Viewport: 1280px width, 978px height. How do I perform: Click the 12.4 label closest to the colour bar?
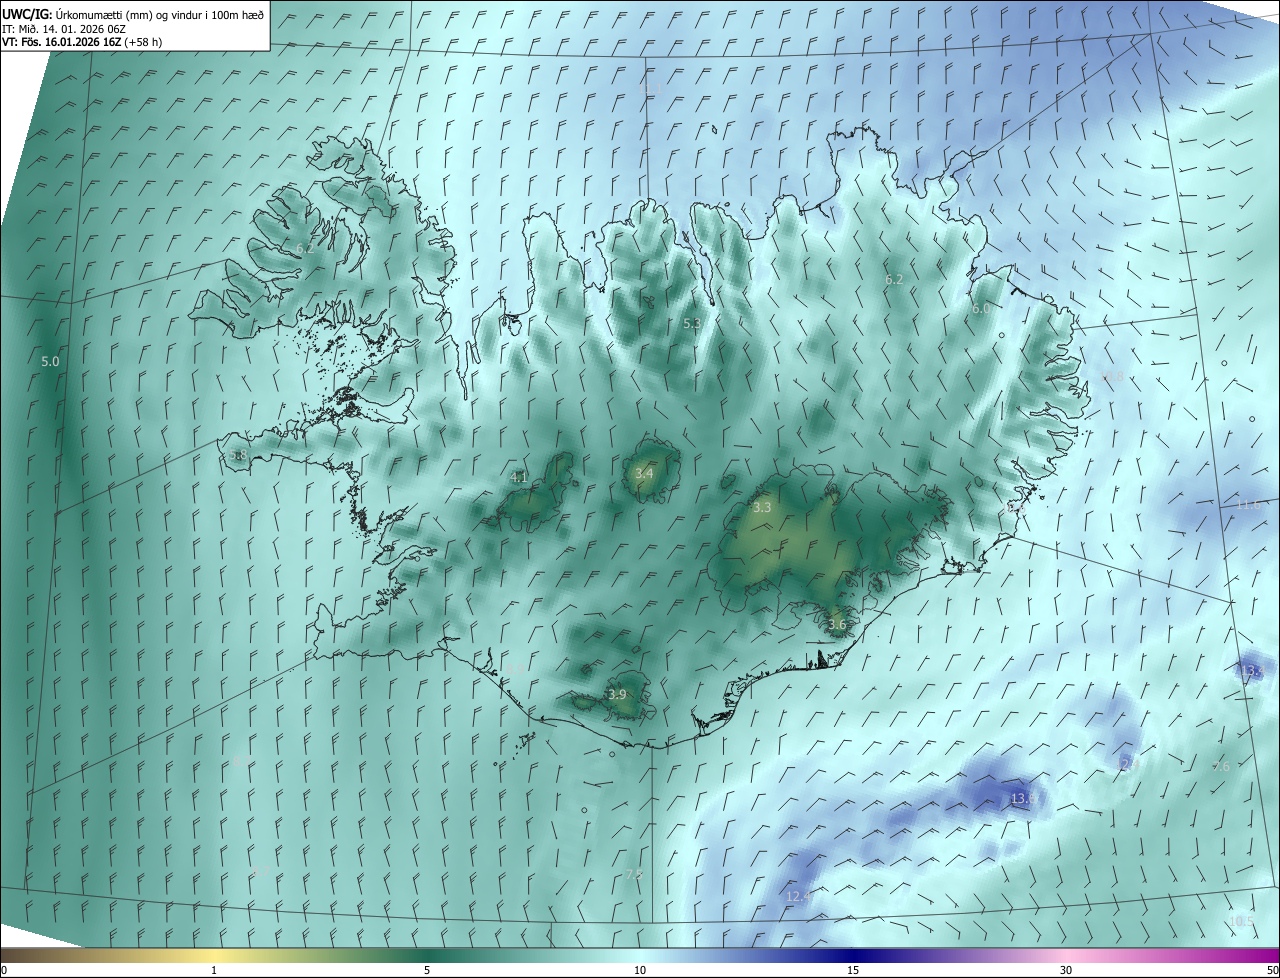pyautogui.click(x=799, y=897)
